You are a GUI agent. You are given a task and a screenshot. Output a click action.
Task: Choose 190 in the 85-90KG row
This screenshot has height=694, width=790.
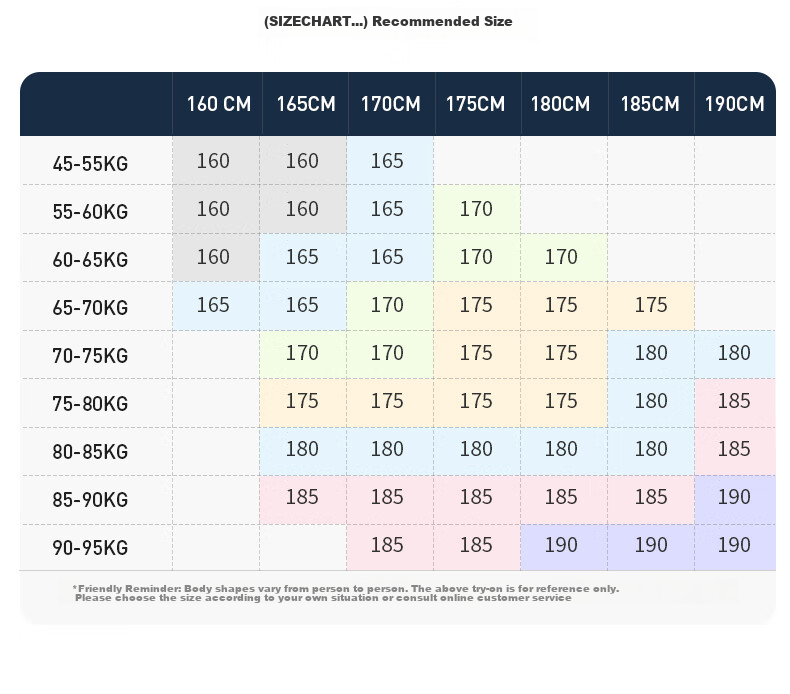tap(734, 497)
